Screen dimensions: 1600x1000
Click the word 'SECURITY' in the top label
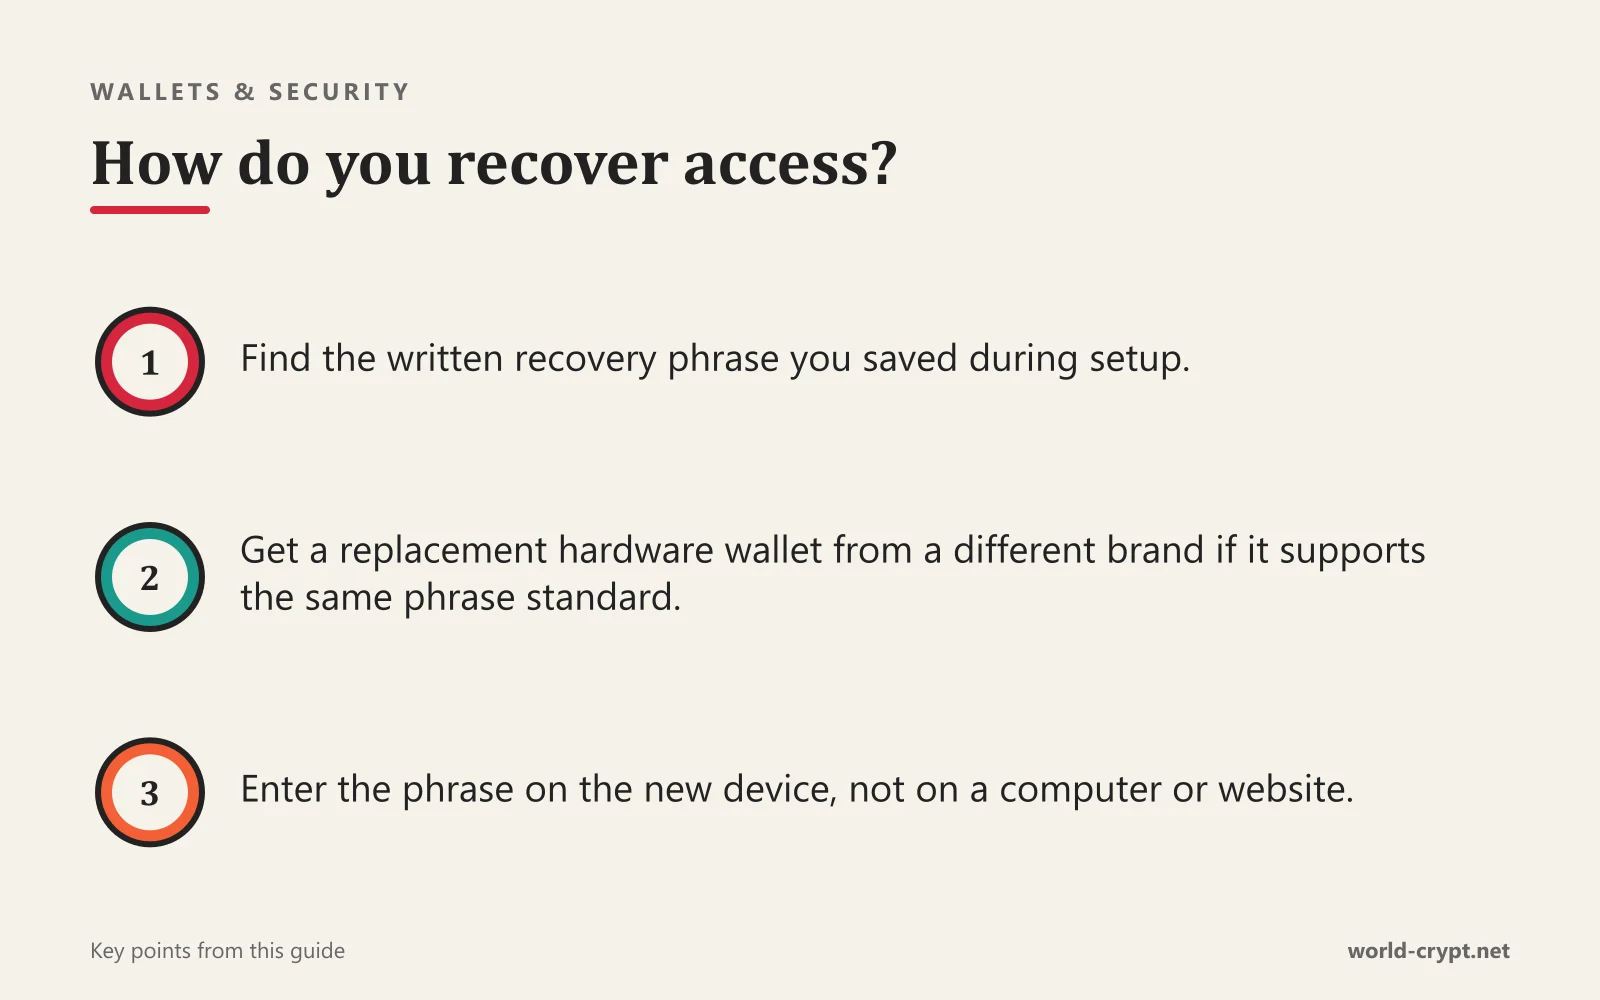pos(339,92)
